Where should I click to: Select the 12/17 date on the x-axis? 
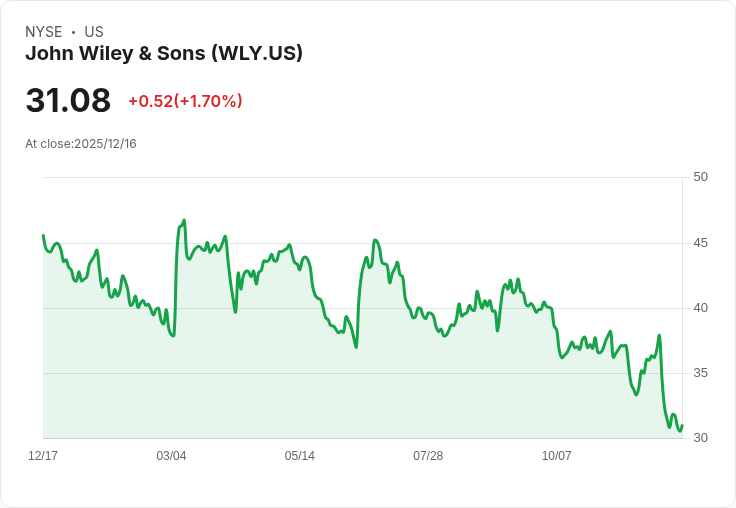tap(43, 456)
